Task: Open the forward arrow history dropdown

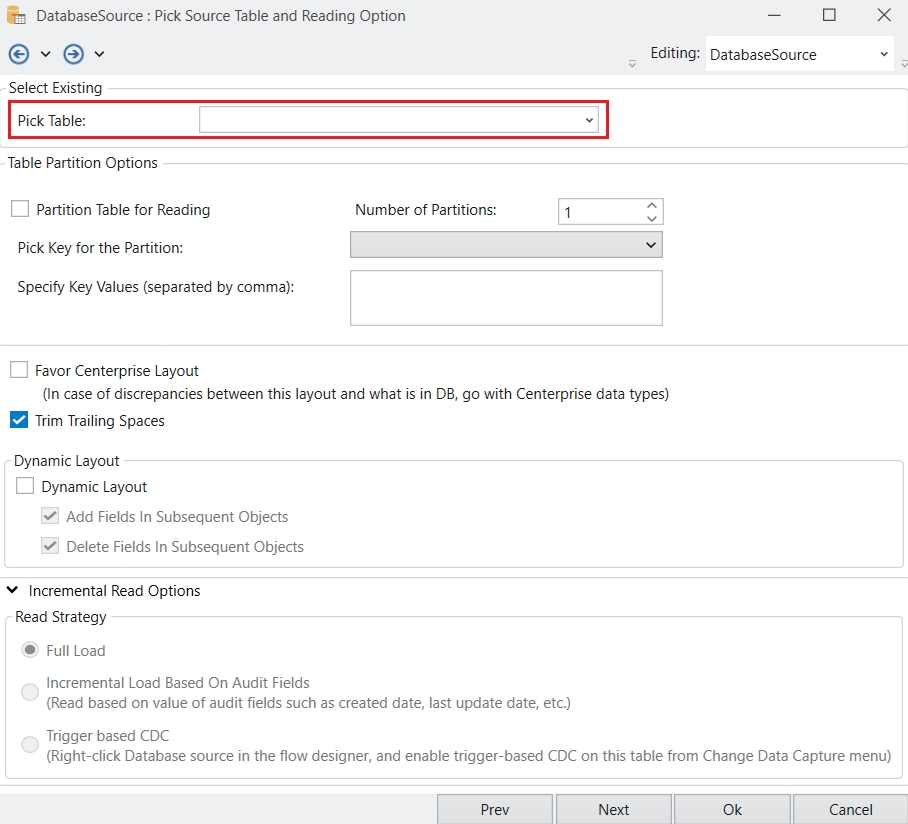Action: tap(99, 54)
